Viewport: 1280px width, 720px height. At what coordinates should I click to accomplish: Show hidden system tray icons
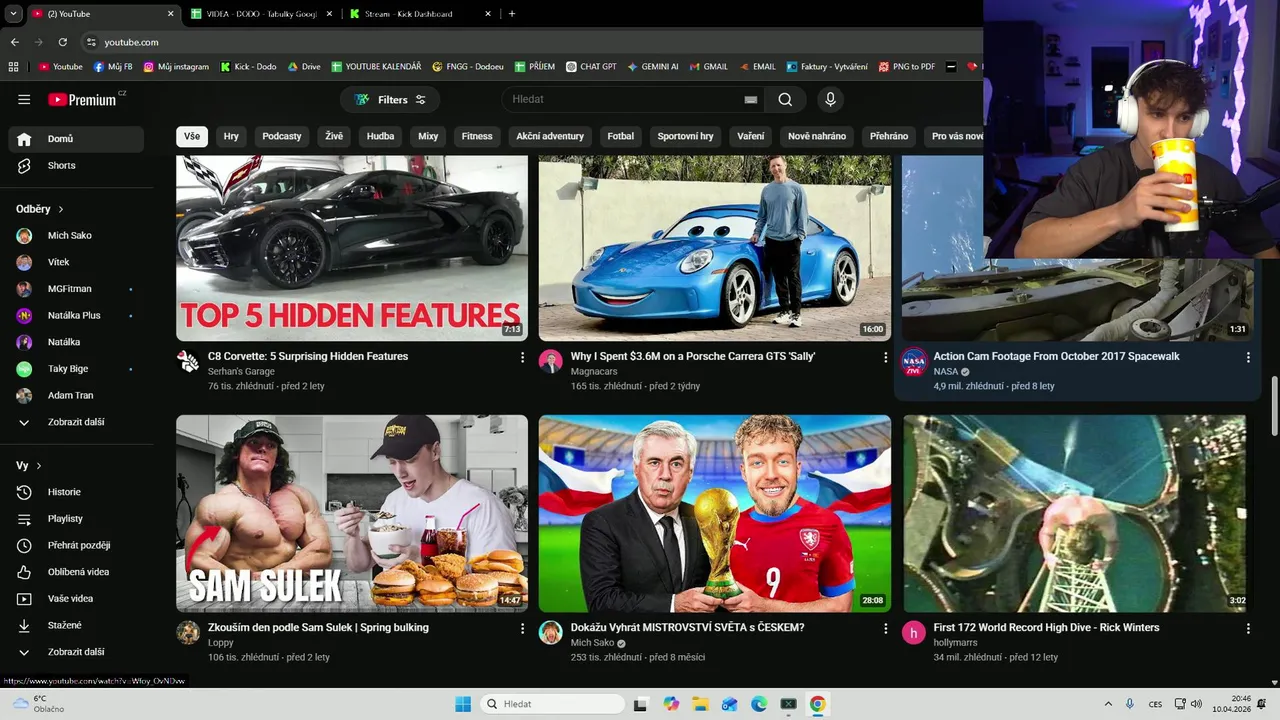click(x=1108, y=704)
